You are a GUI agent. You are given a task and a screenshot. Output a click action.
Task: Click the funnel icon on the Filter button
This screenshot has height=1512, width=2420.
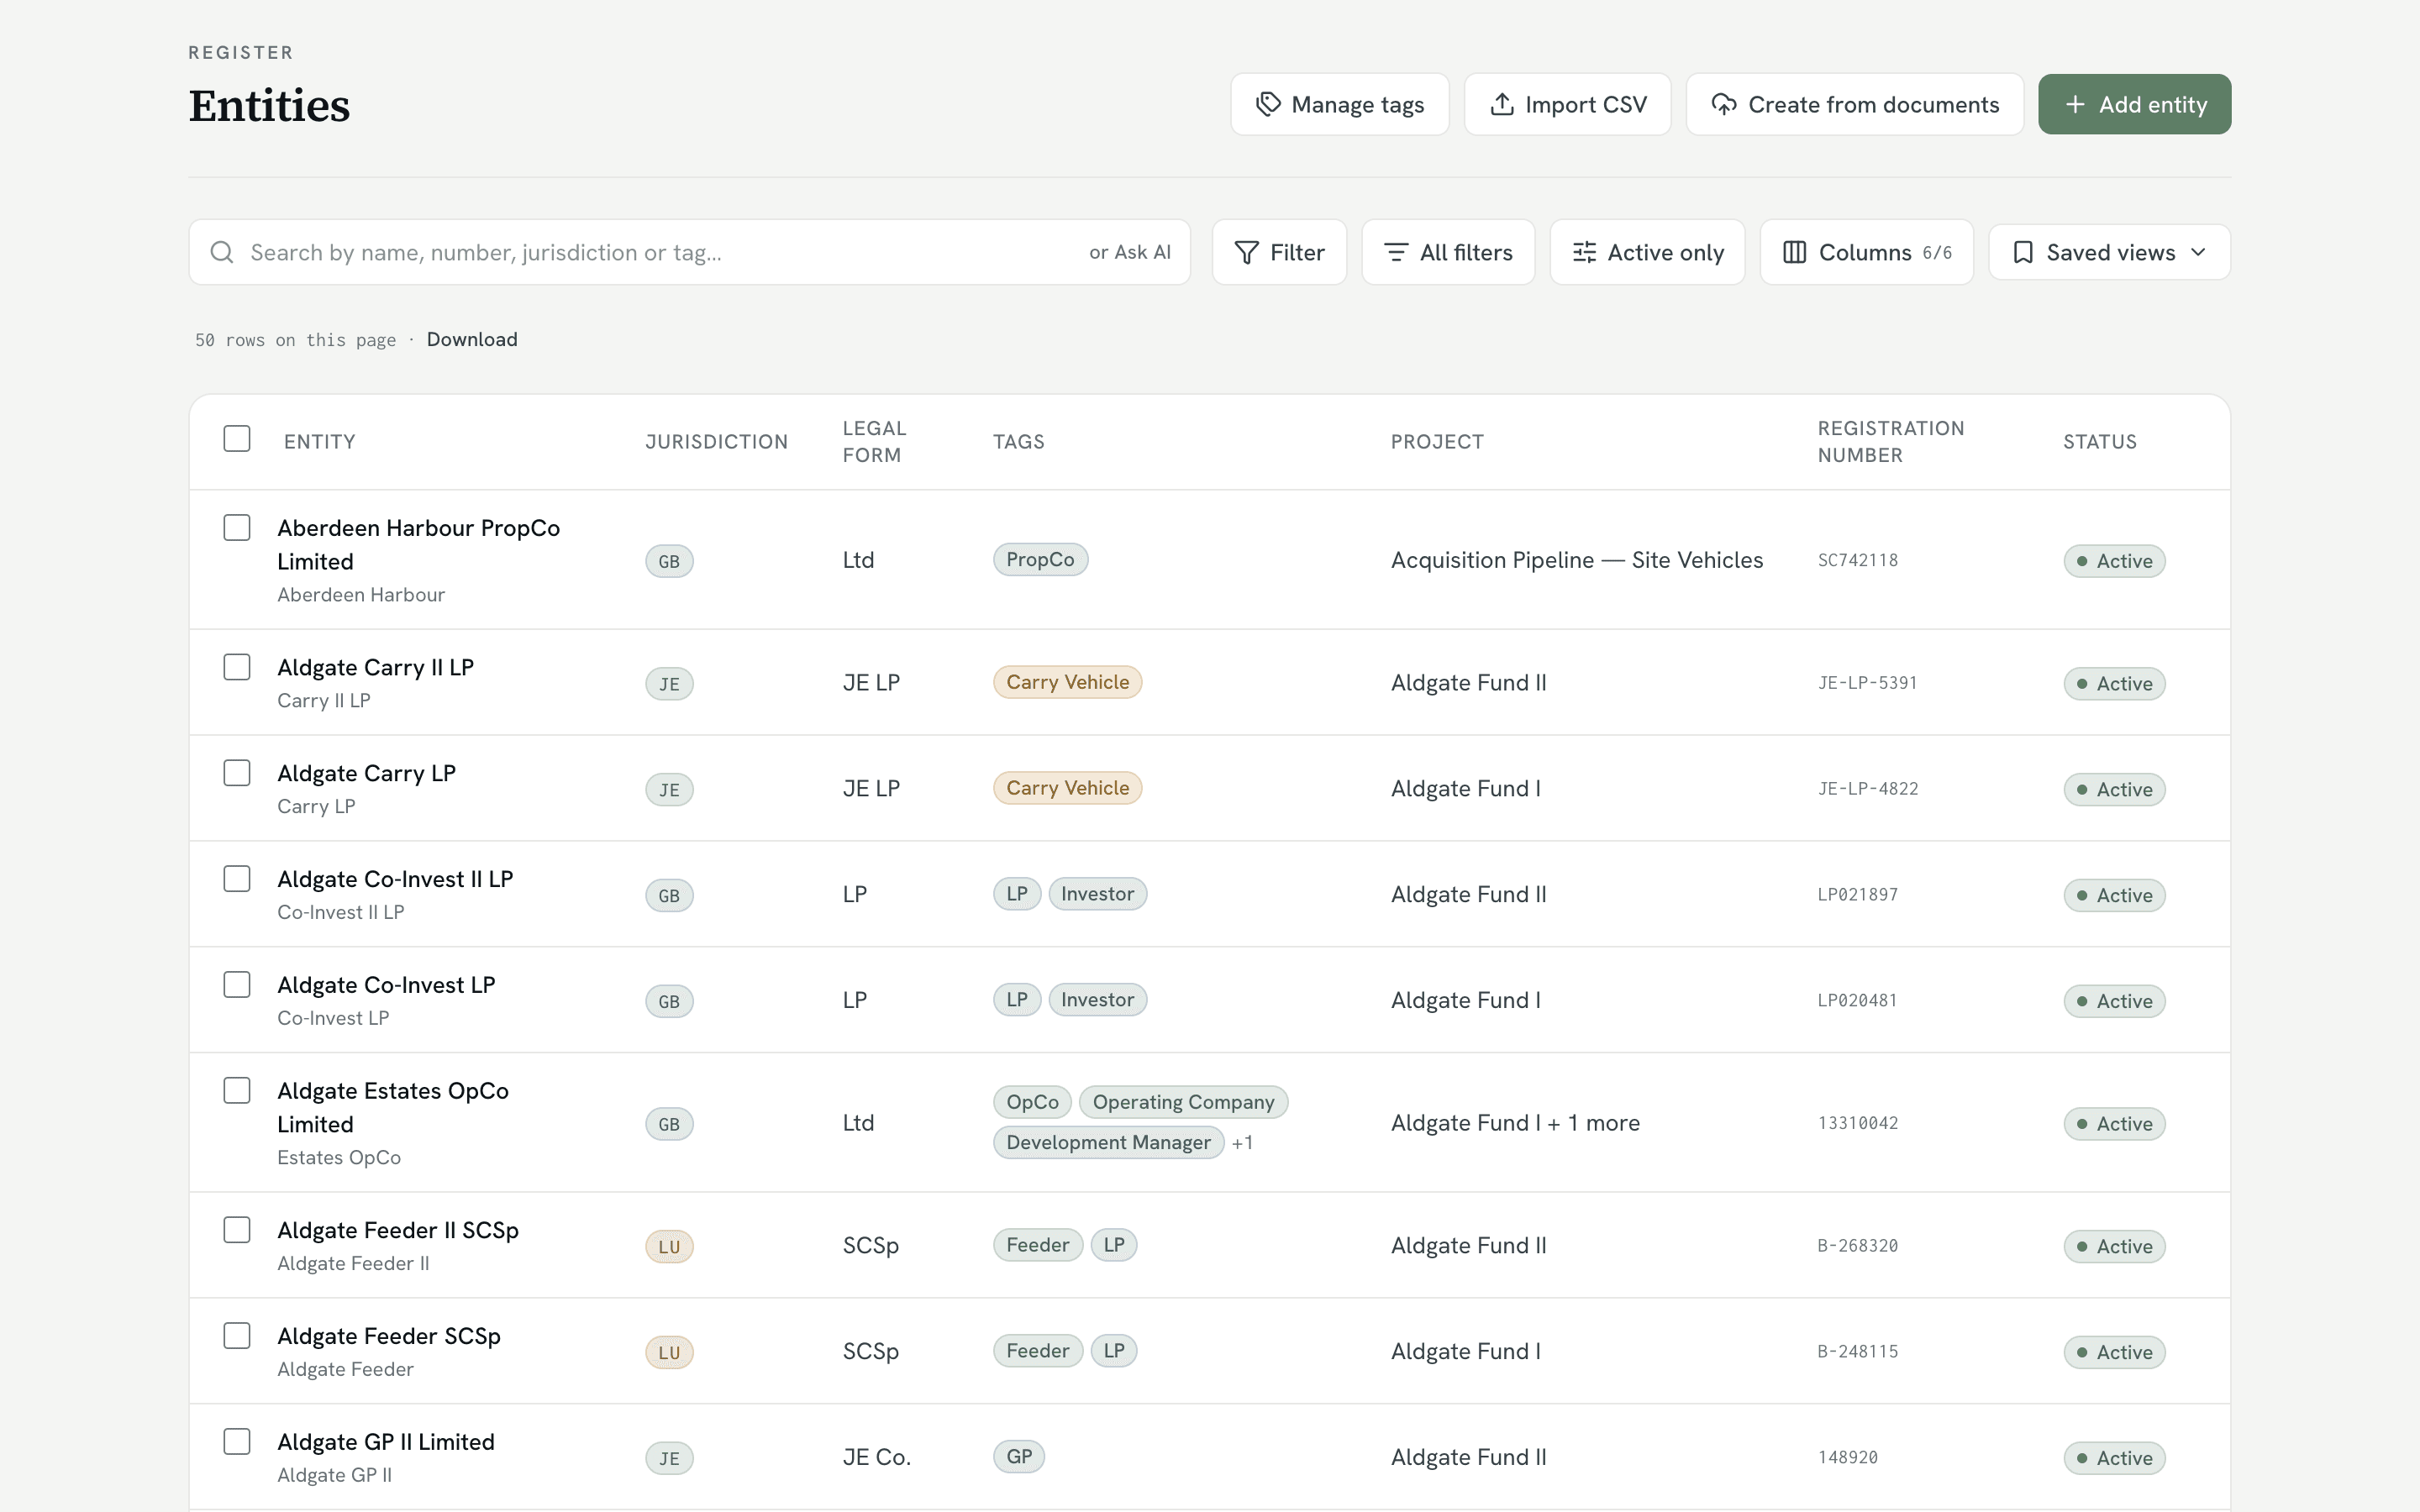tap(1246, 252)
